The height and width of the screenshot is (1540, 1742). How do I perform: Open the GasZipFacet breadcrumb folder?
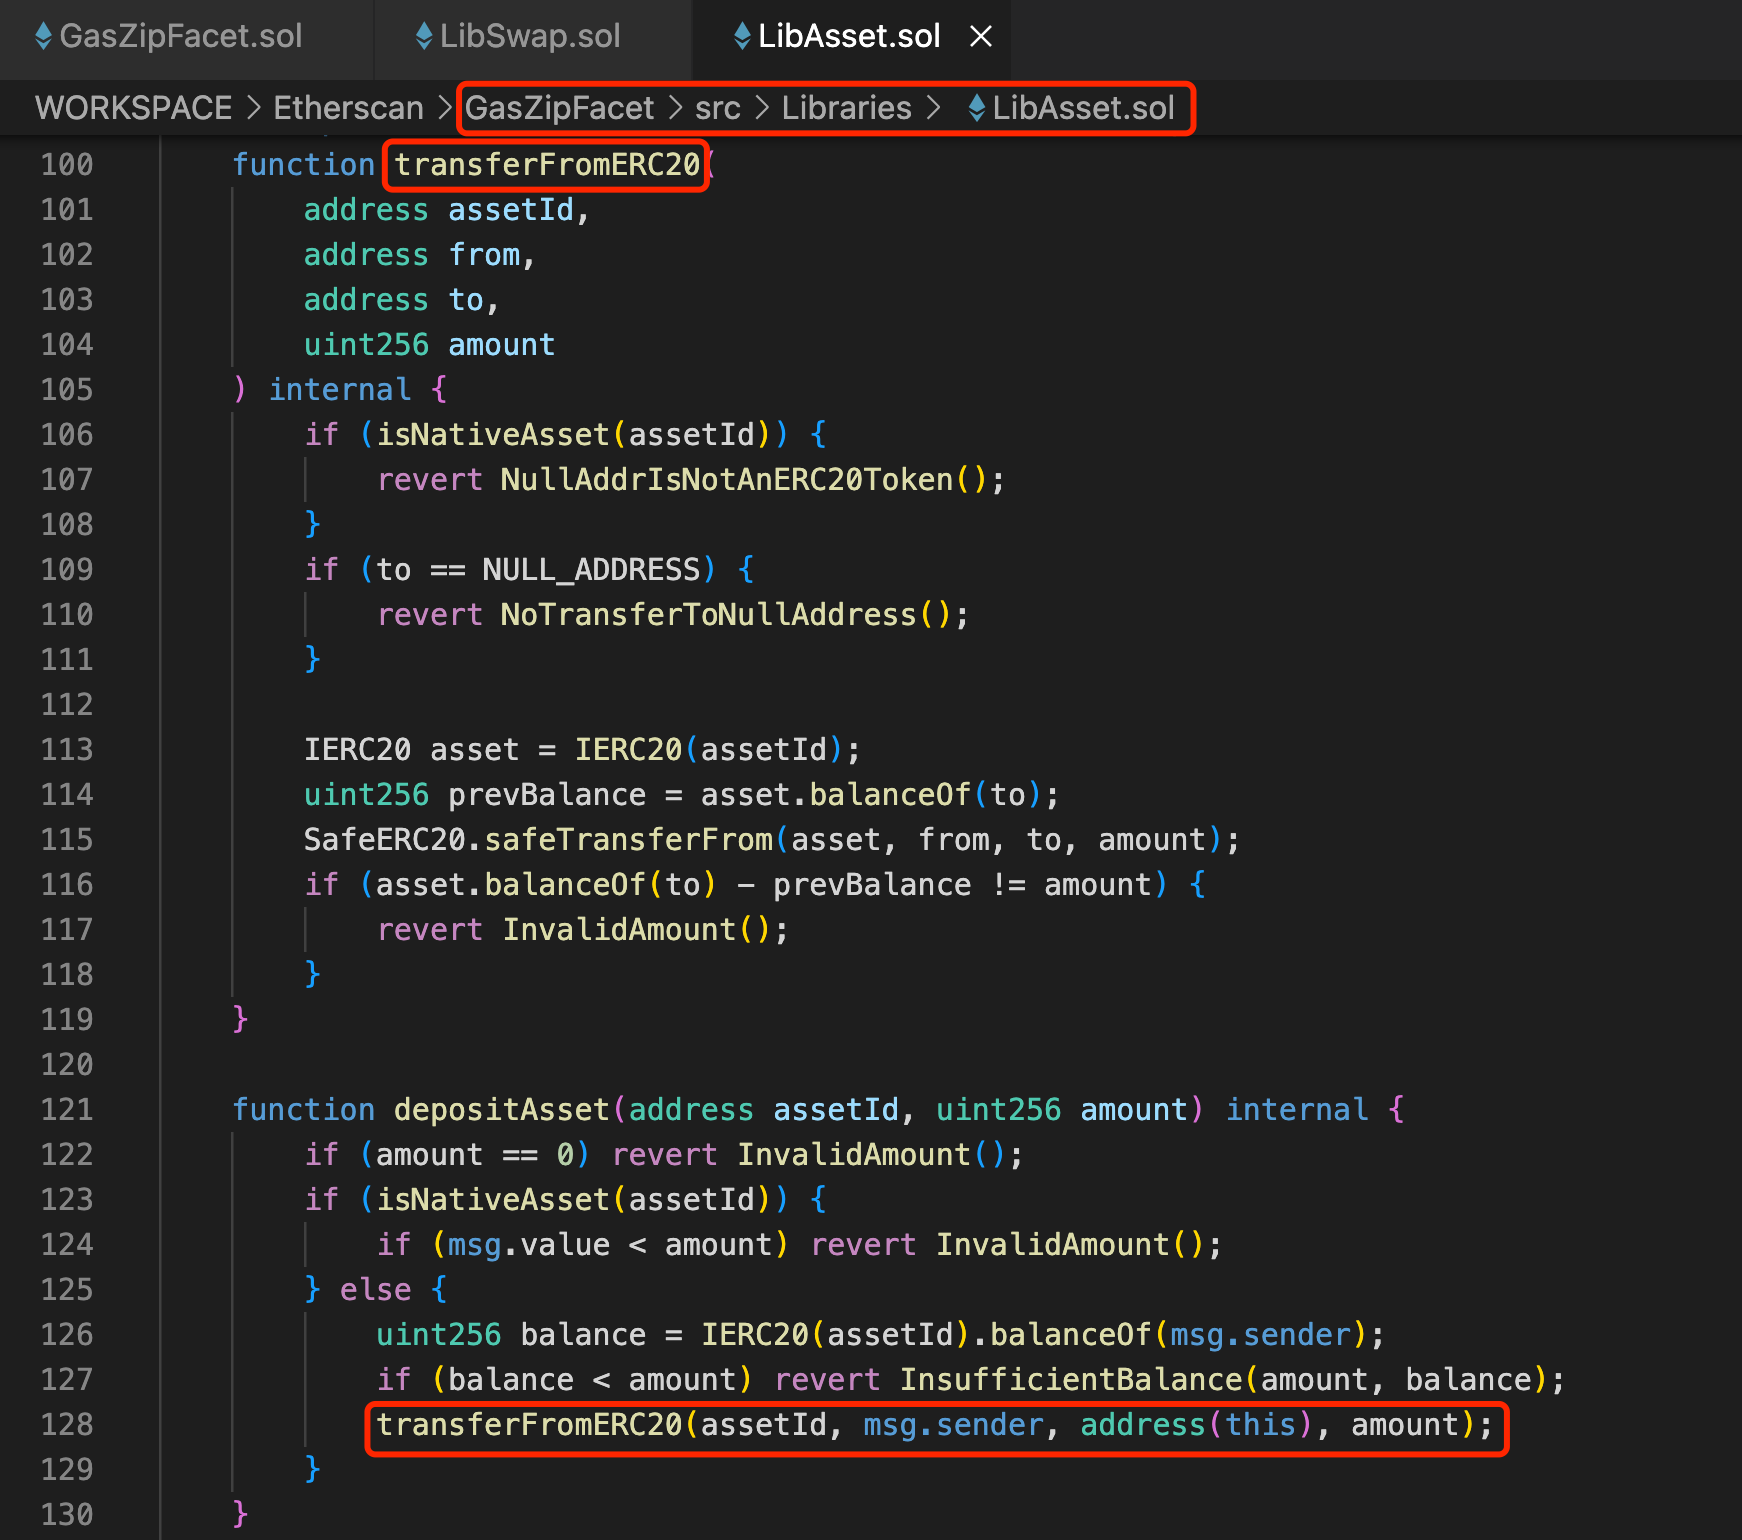[559, 108]
